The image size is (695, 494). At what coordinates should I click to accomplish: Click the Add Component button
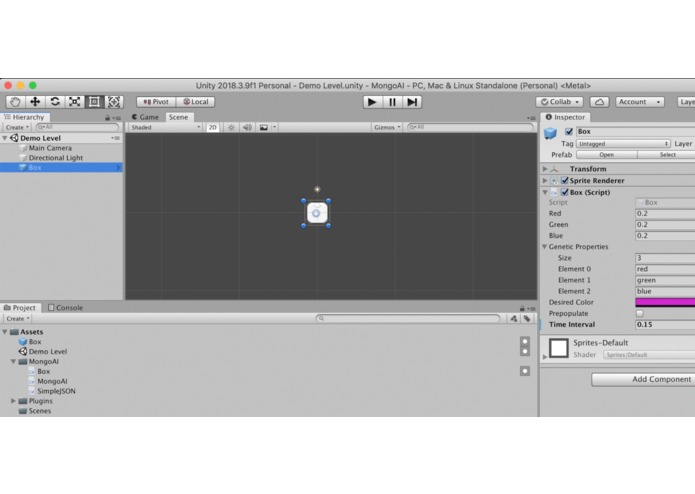(x=643, y=379)
